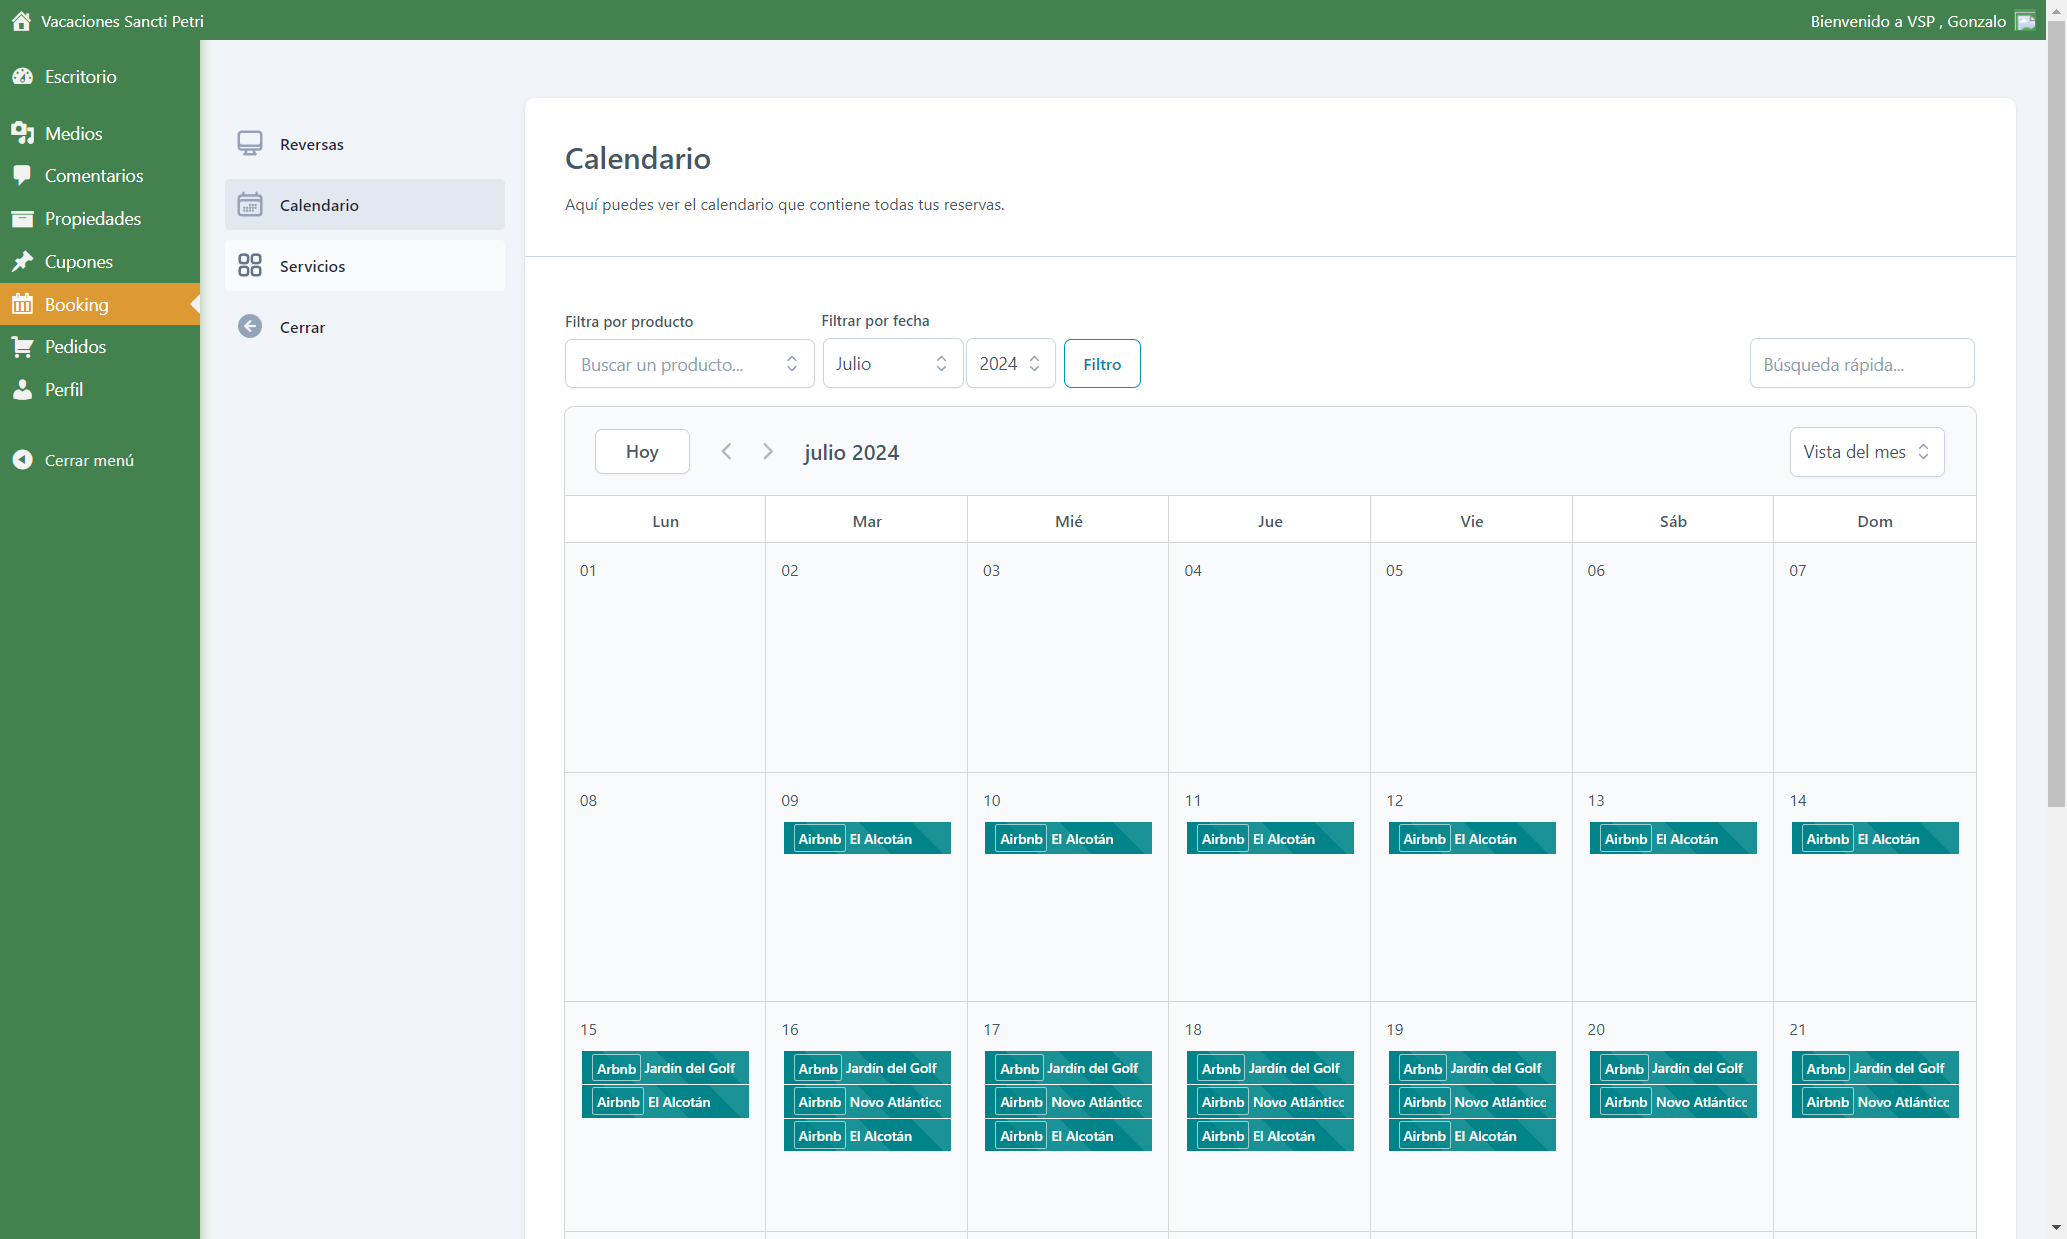Click the Filtro button
Image resolution: width=2067 pixels, height=1239 pixels.
pyautogui.click(x=1102, y=364)
